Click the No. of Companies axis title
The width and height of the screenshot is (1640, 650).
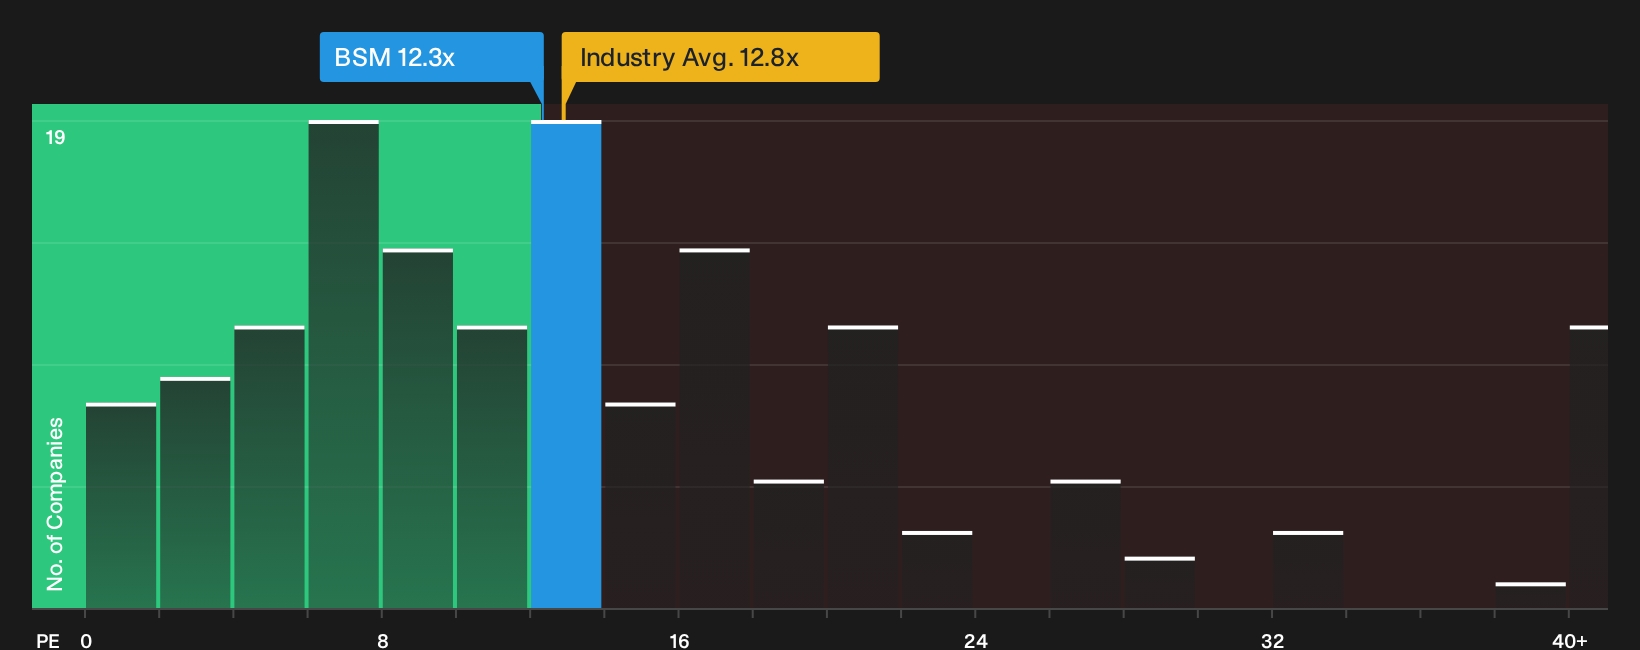(55, 504)
